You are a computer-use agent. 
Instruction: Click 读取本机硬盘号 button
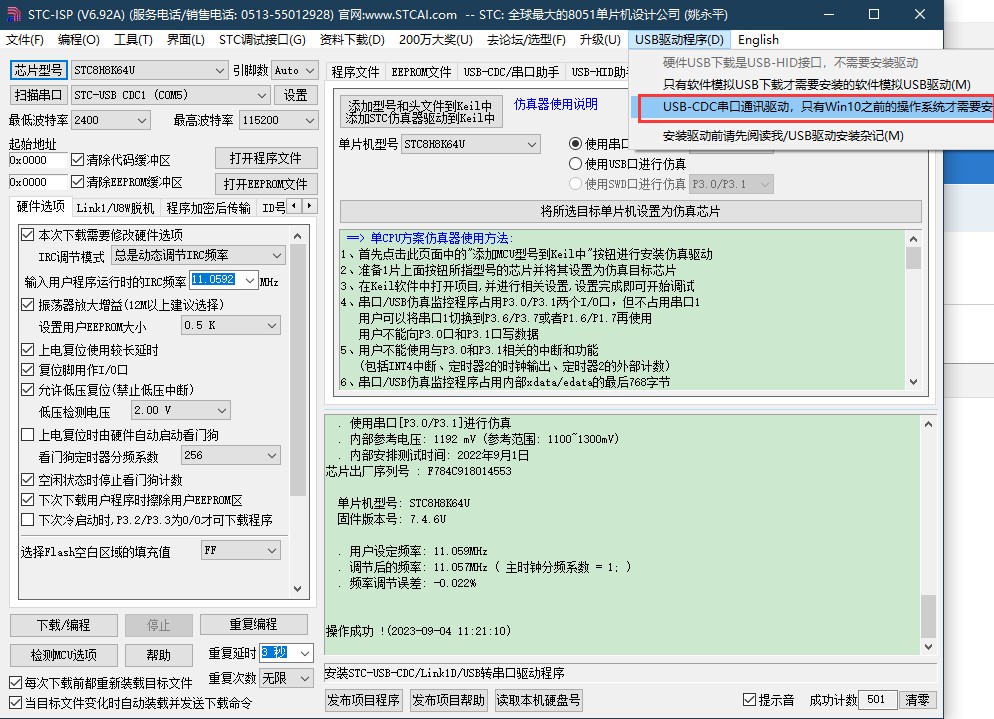[538, 700]
